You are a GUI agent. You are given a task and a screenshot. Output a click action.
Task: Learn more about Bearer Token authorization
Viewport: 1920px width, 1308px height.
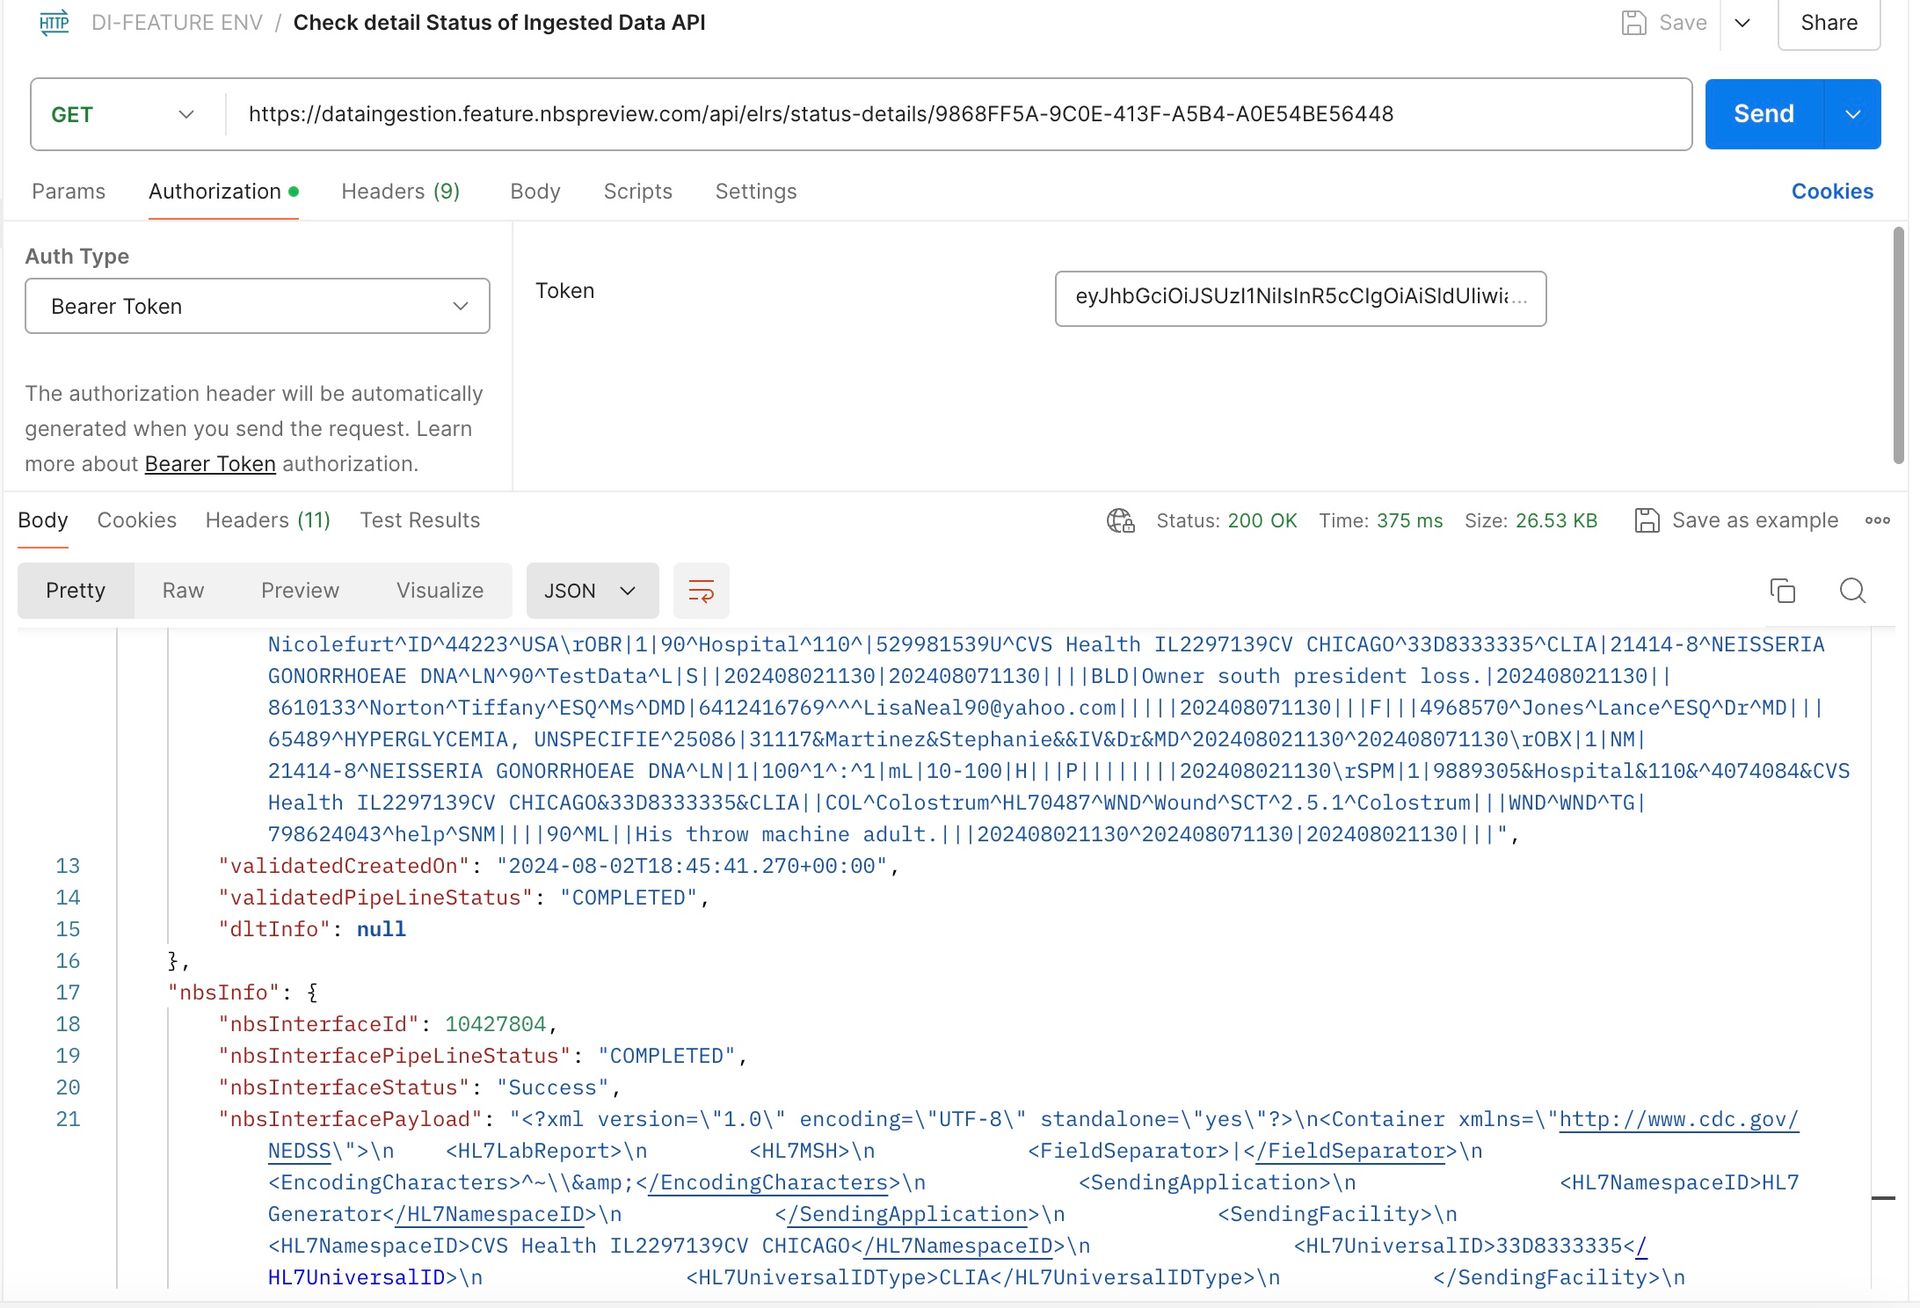click(210, 463)
